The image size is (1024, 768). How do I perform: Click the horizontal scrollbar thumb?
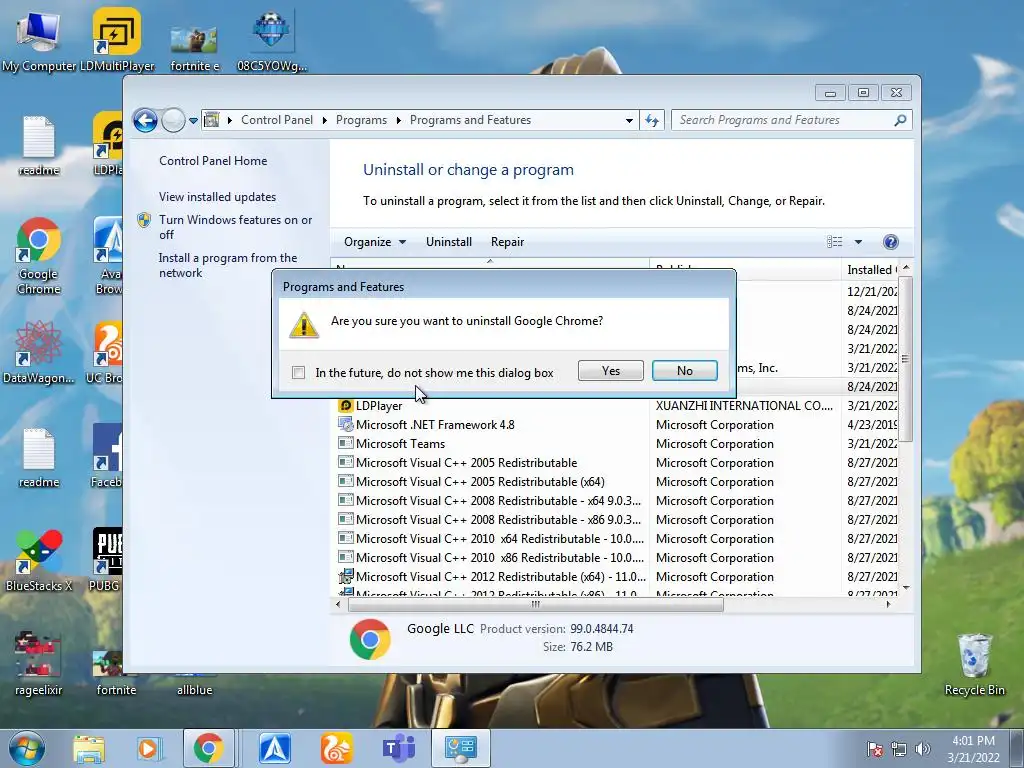click(x=536, y=604)
